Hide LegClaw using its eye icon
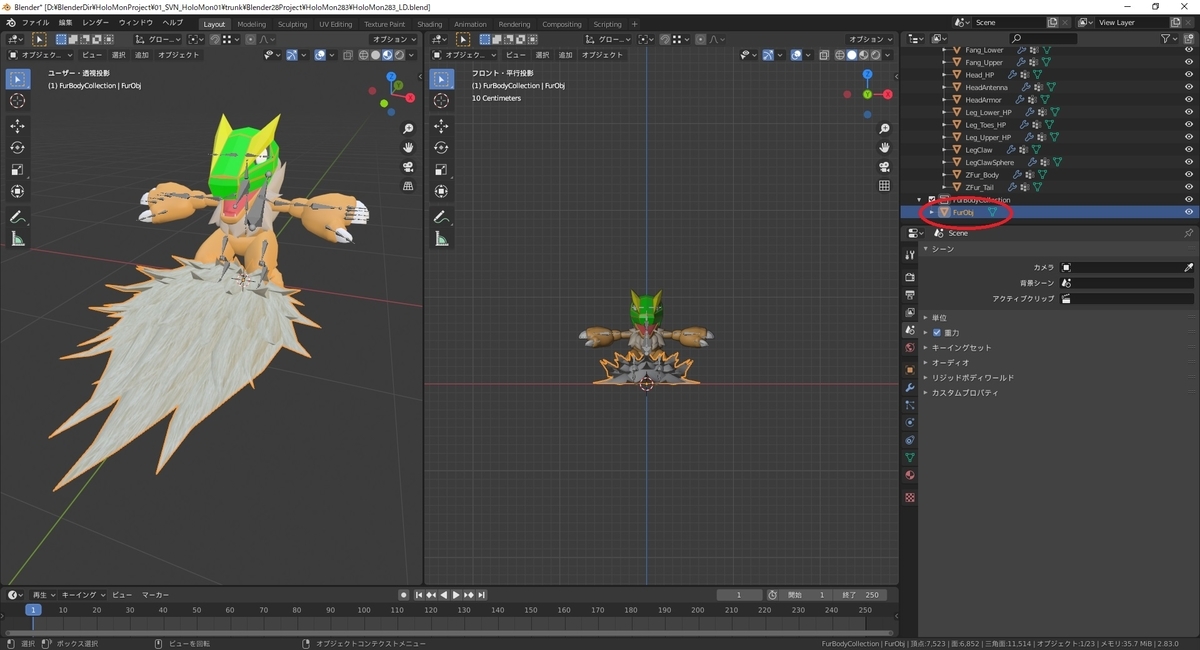The width and height of the screenshot is (1200, 650). coord(1189,150)
